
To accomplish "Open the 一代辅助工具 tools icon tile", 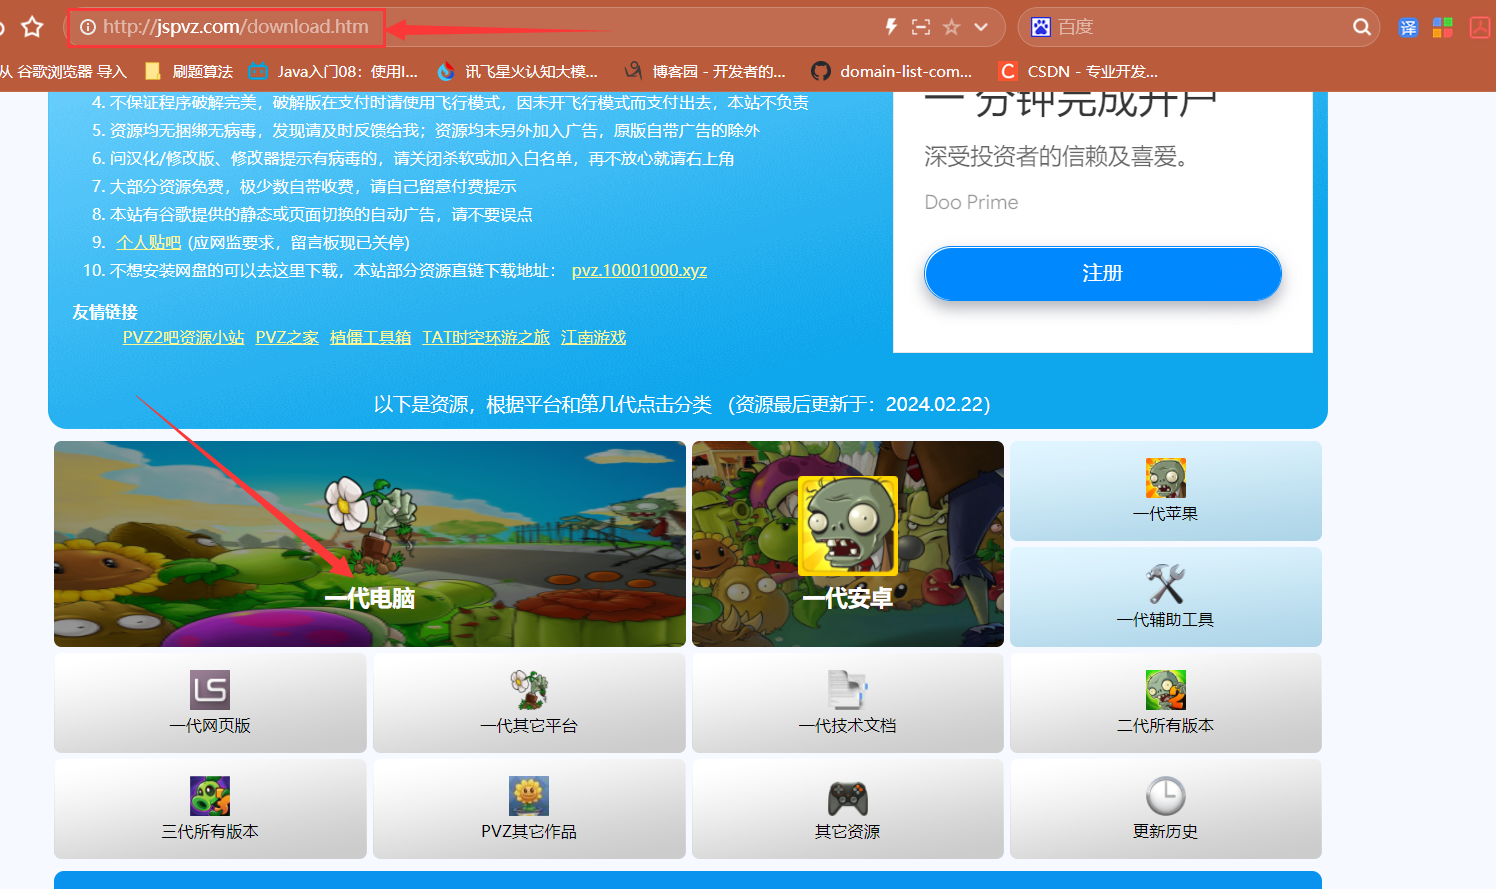I will pos(1166,597).
